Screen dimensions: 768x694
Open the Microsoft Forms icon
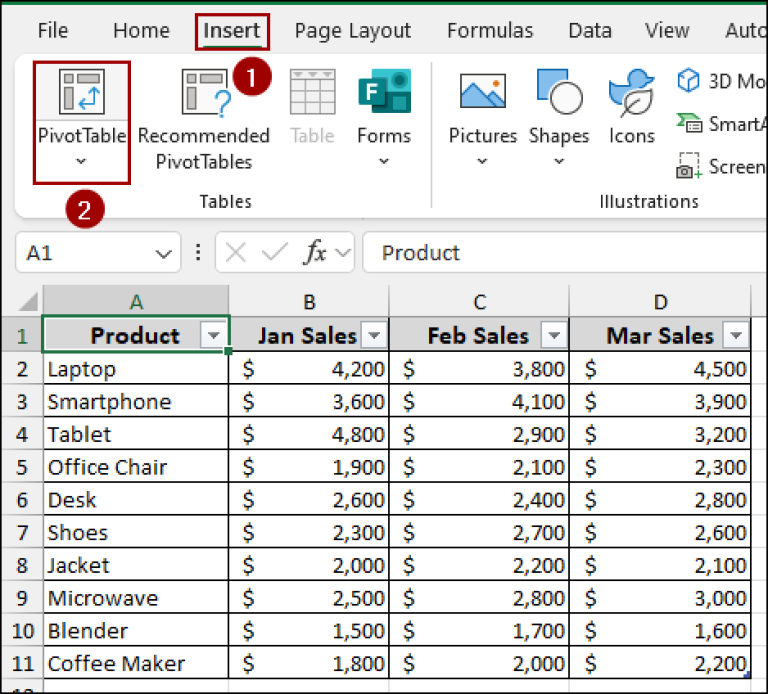(384, 92)
